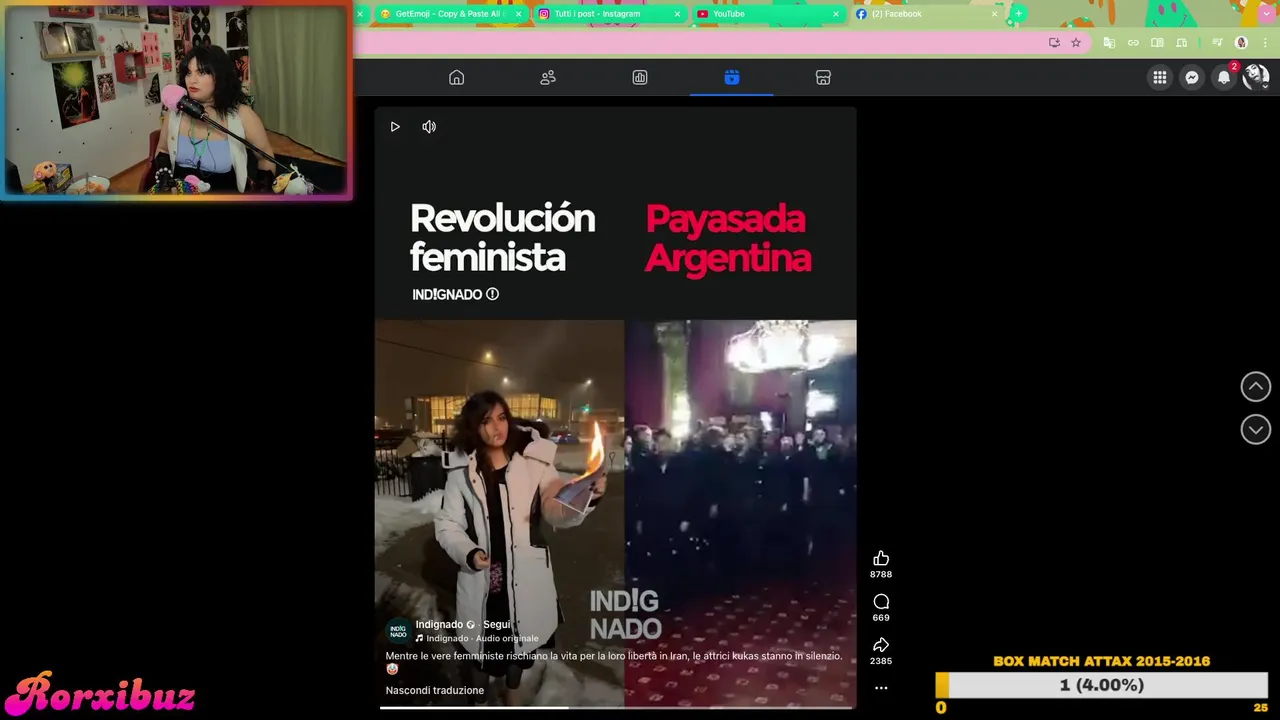Close the YouTube browser tab
Image resolution: width=1280 pixels, height=720 pixels.
pos(836,14)
